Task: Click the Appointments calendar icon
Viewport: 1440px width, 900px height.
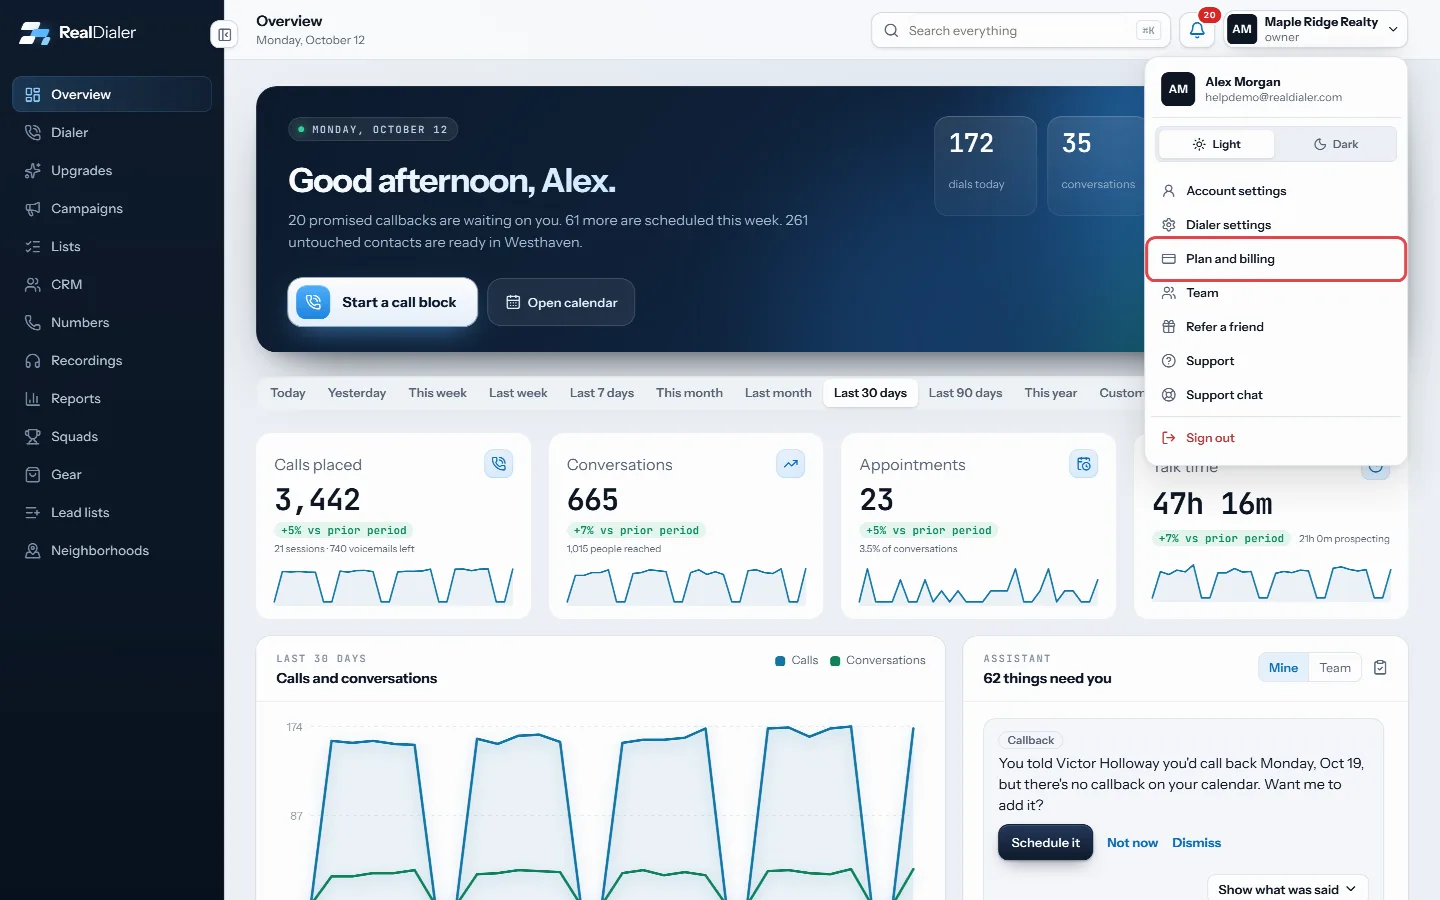Action: click(x=1084, y=464)
